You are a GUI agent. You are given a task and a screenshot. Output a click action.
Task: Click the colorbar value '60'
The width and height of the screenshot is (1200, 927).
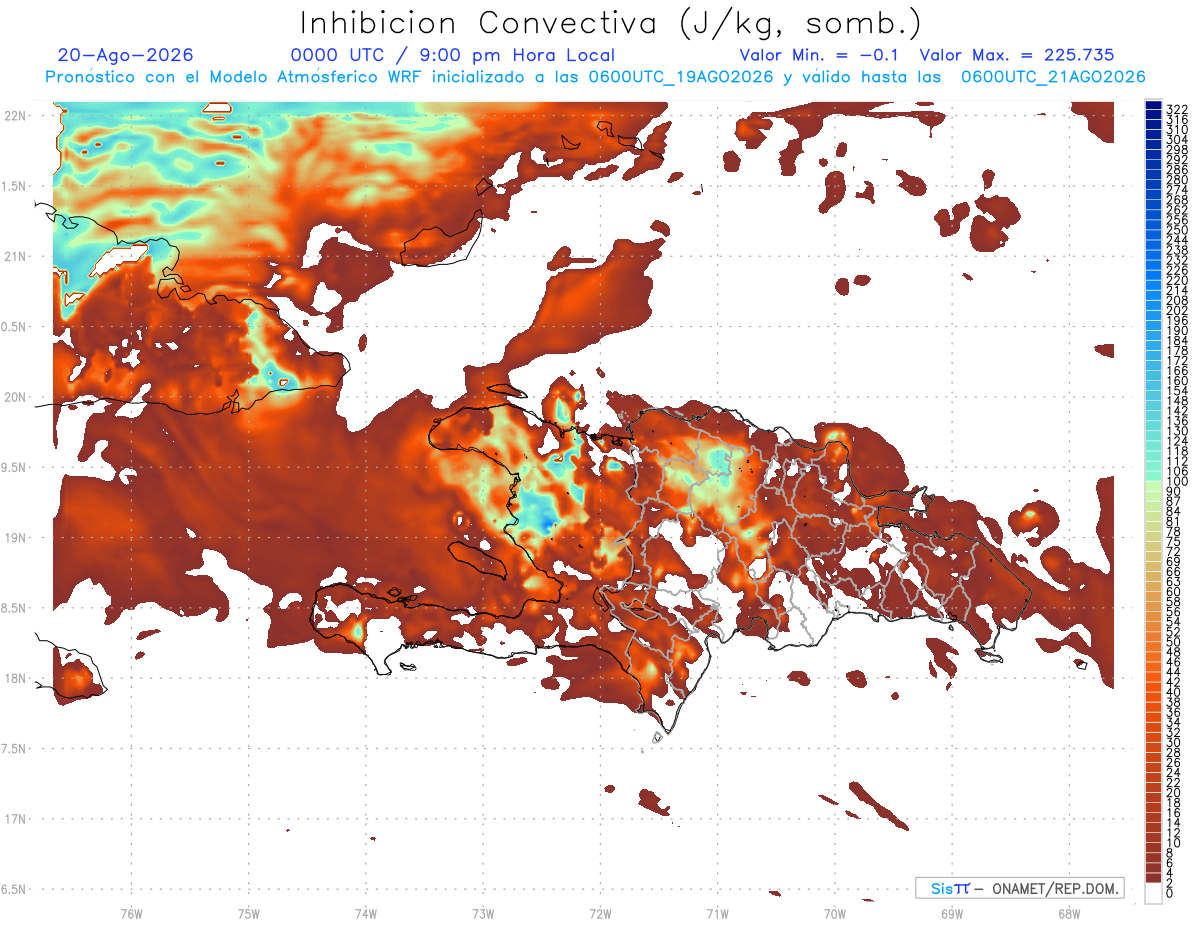(1174, 592)
